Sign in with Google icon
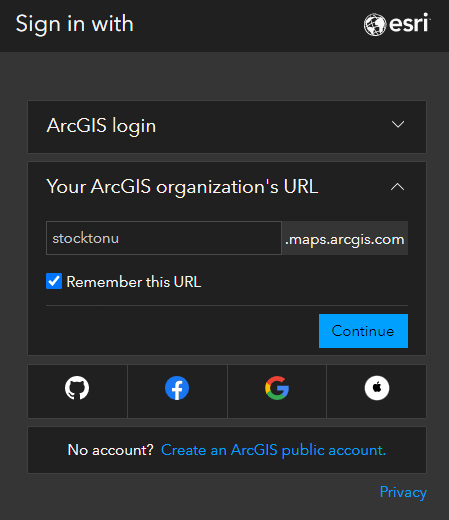 tap(277, 388)
